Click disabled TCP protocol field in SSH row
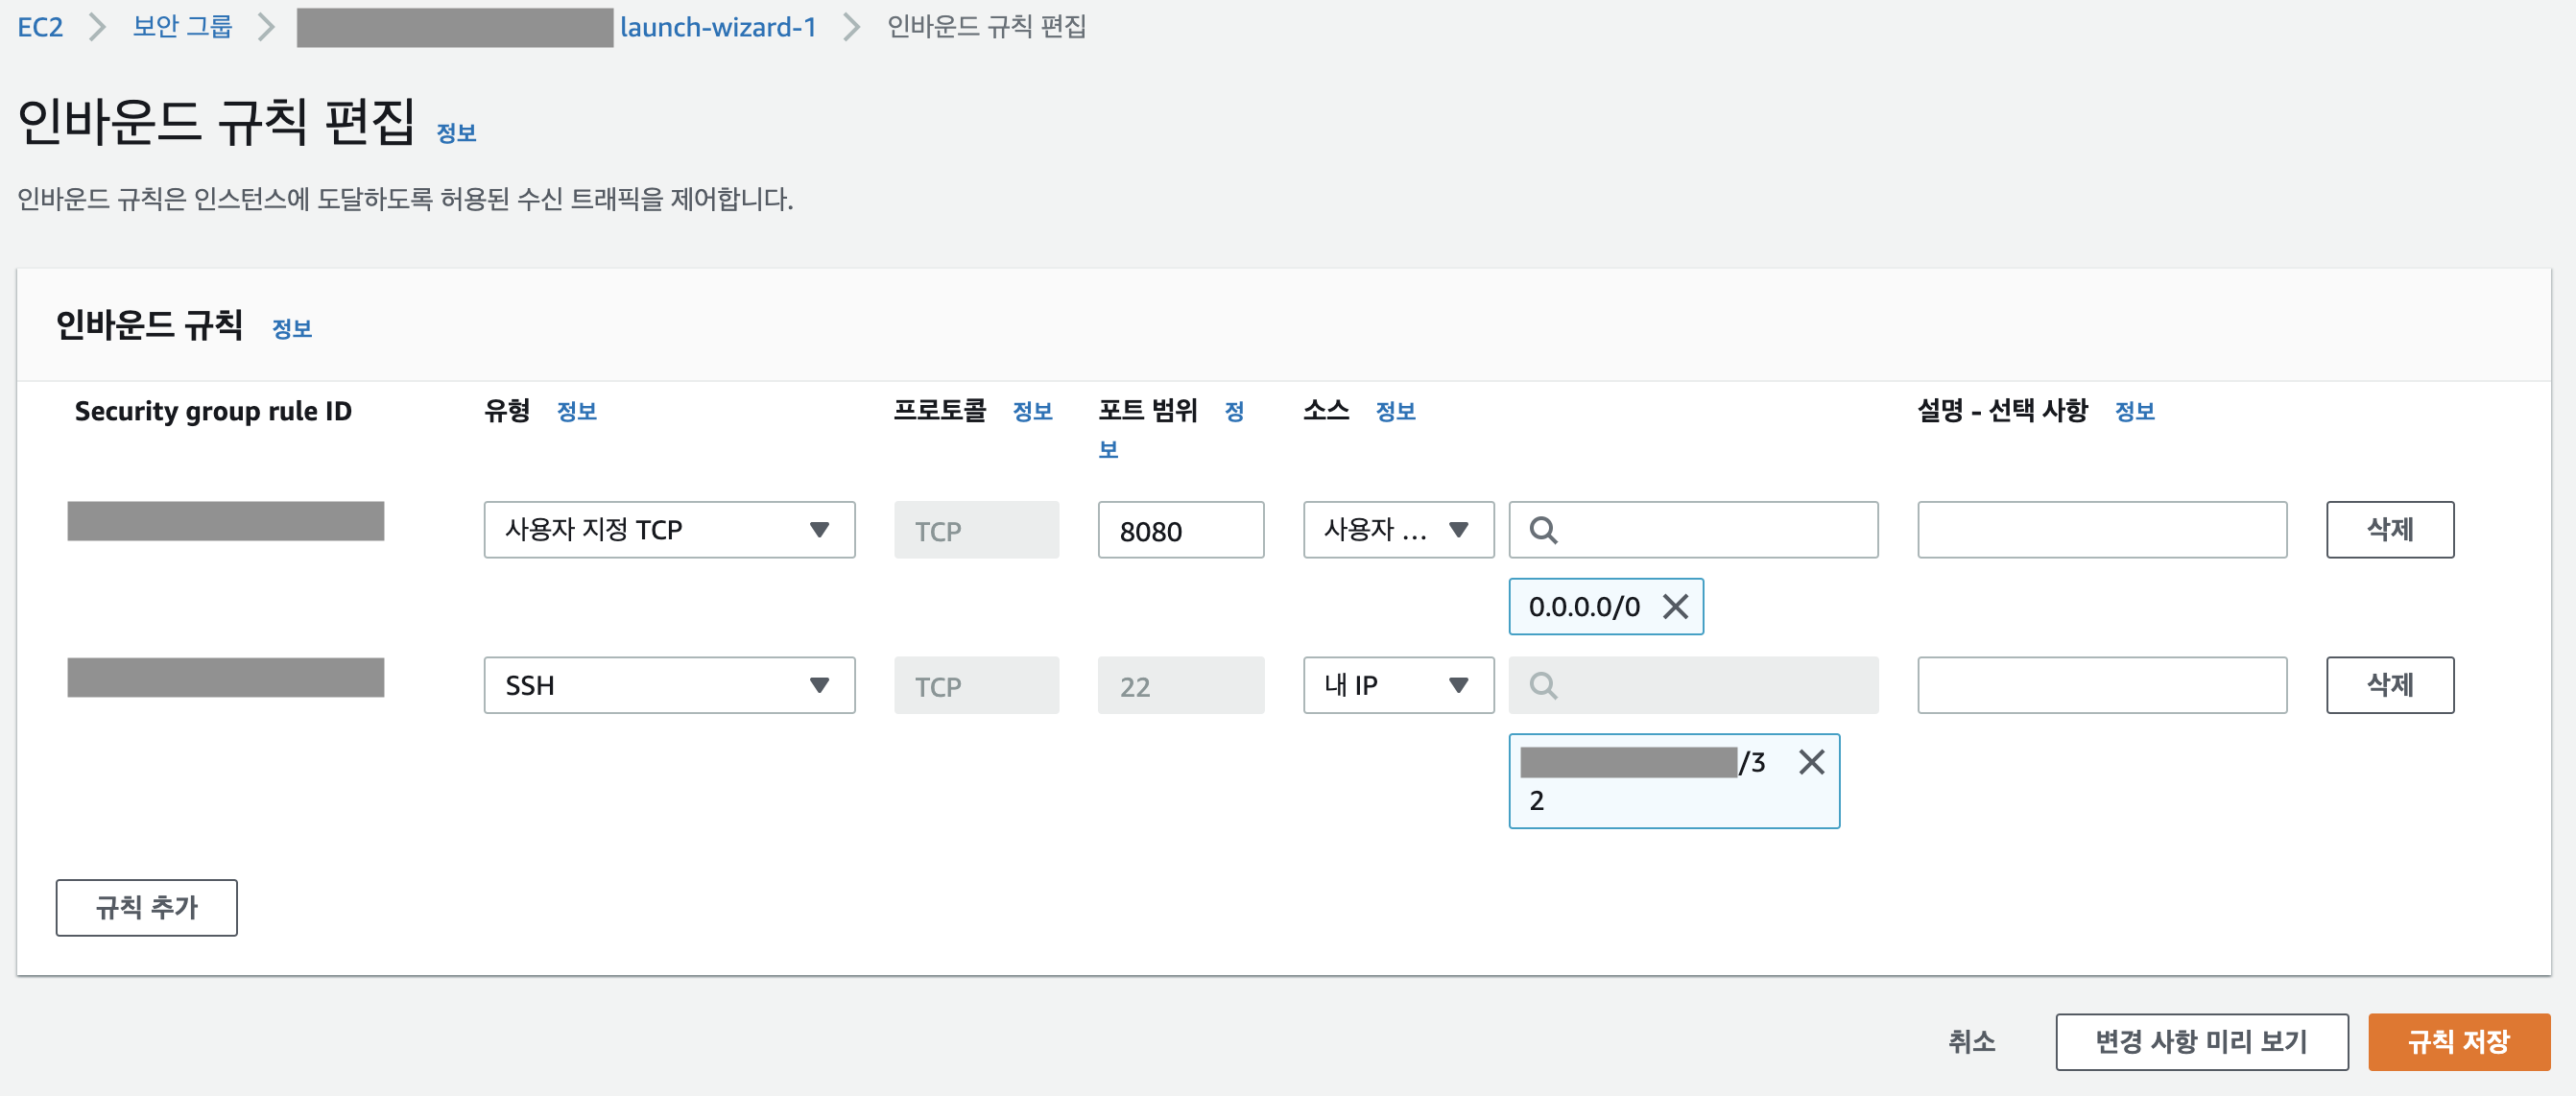2576x1096 pixels. point(976,686)
